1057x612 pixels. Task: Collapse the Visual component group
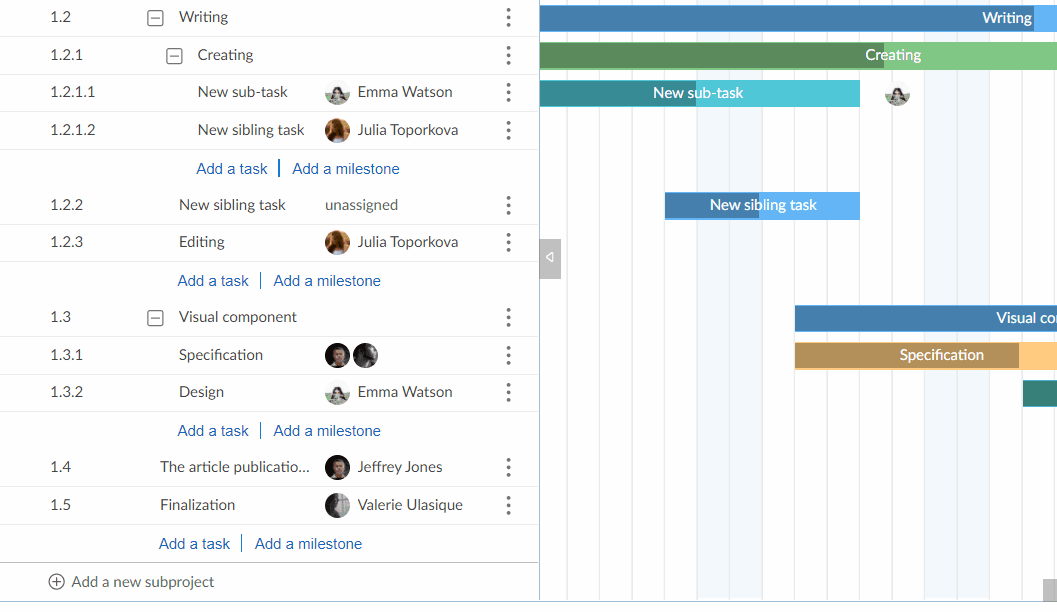point(155,317)
